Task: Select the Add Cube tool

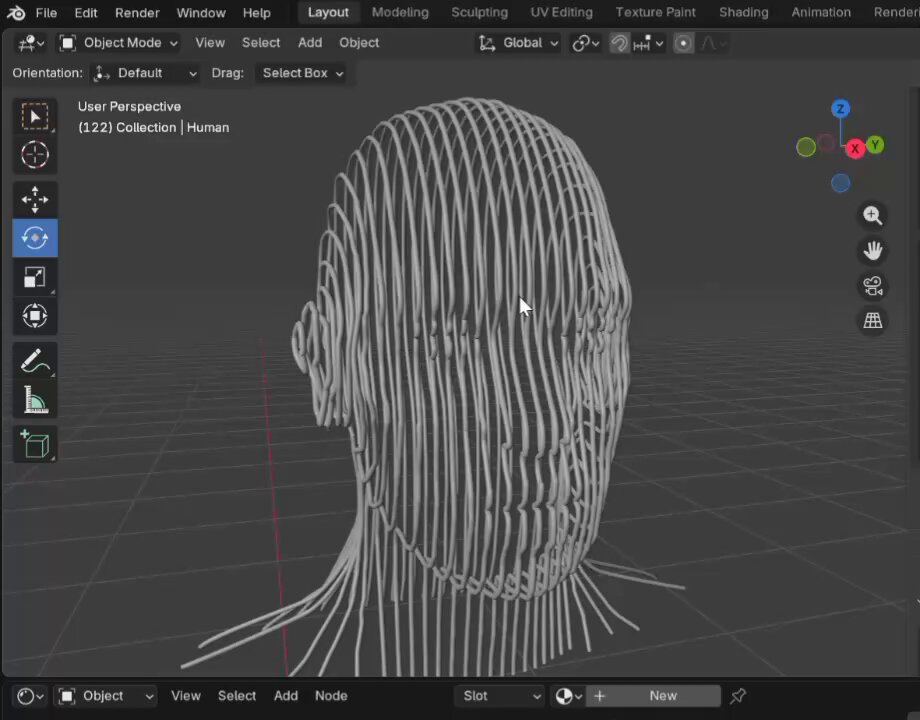Action: pyautogui.click(x=35, y=444)
